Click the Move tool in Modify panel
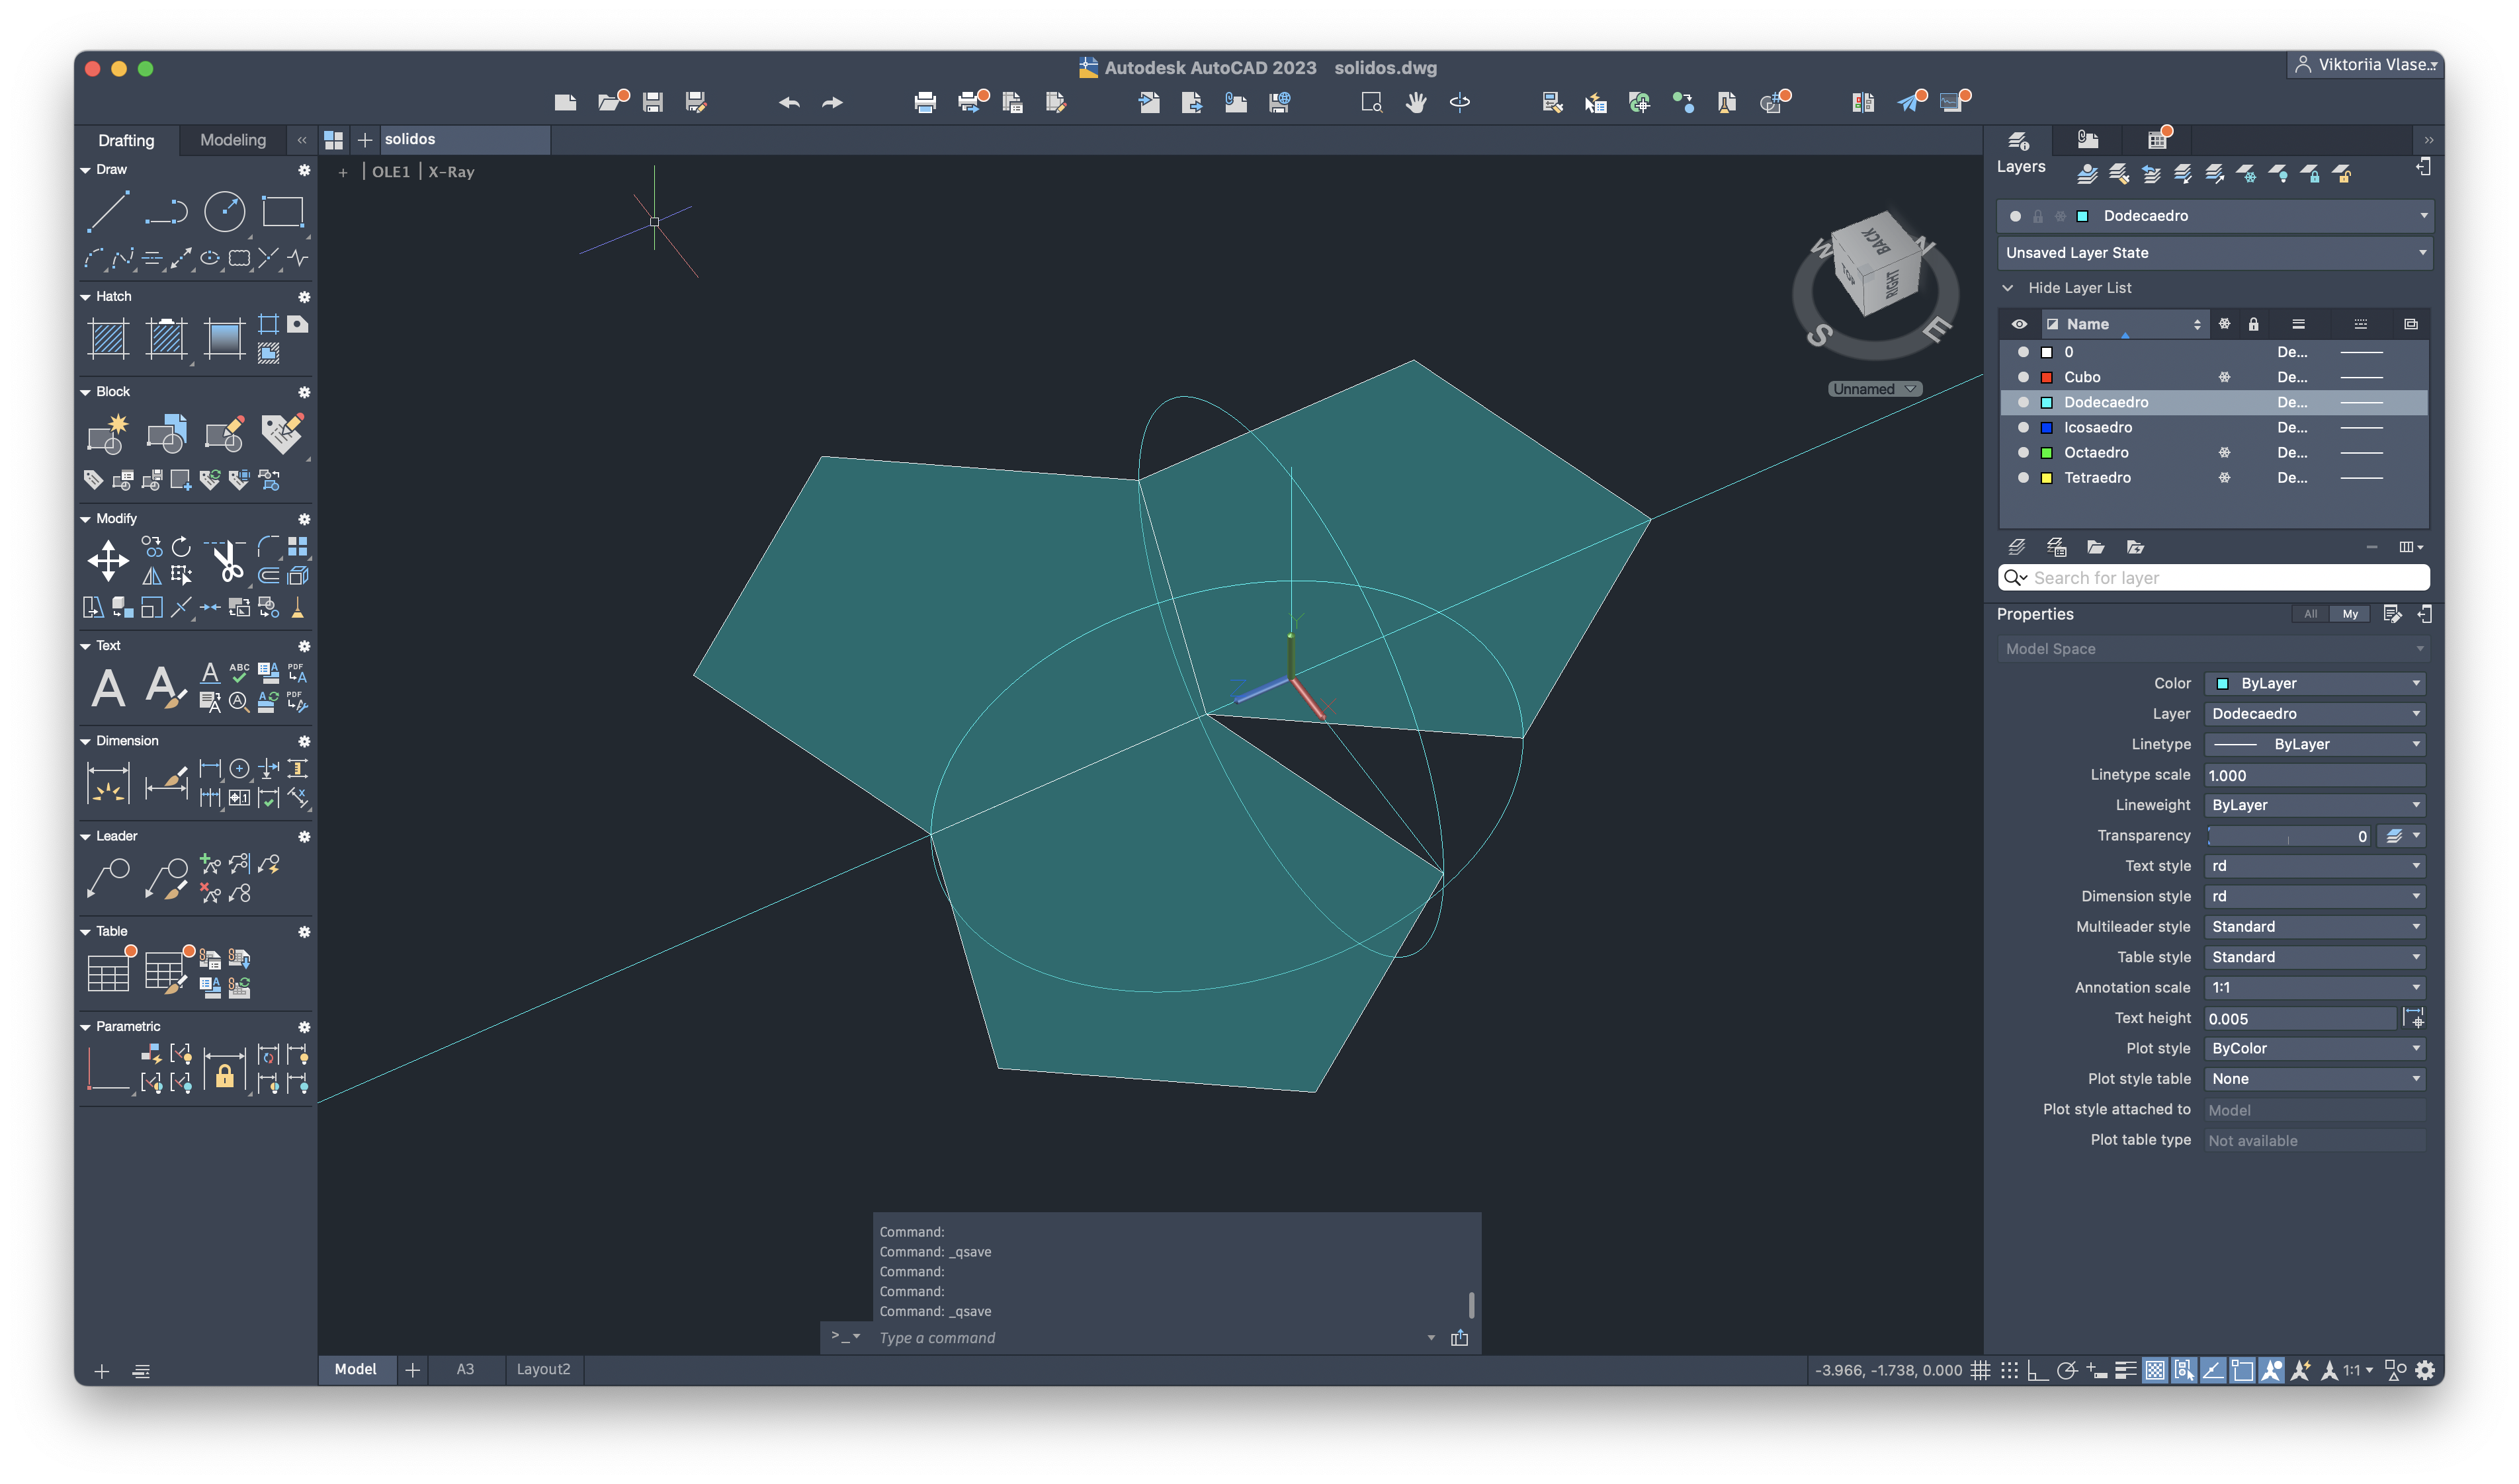This screenshot has height=1484, width=2519. coord(108,560)
